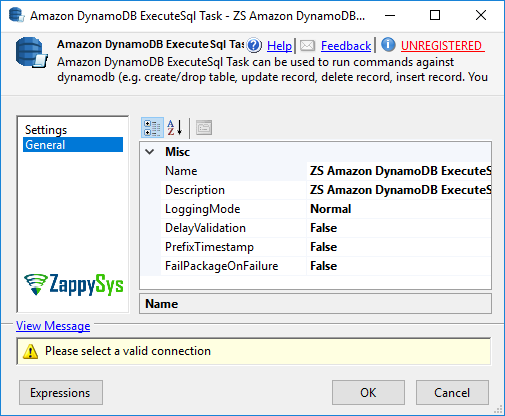Open the Settings tab
The width and height of the screenshot is (505, 416).
[46, 130]
